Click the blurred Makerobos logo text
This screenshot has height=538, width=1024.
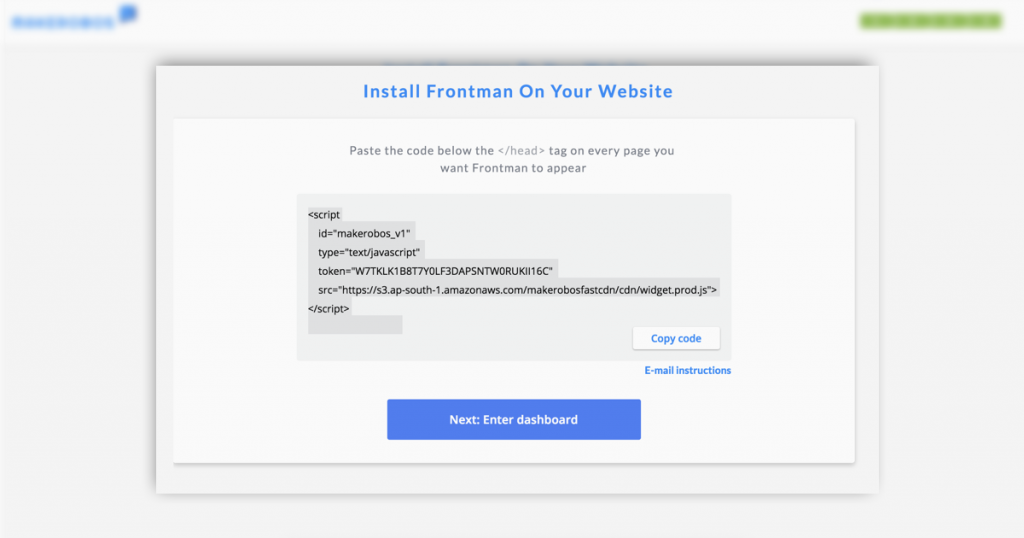click(x=63, y=23)
